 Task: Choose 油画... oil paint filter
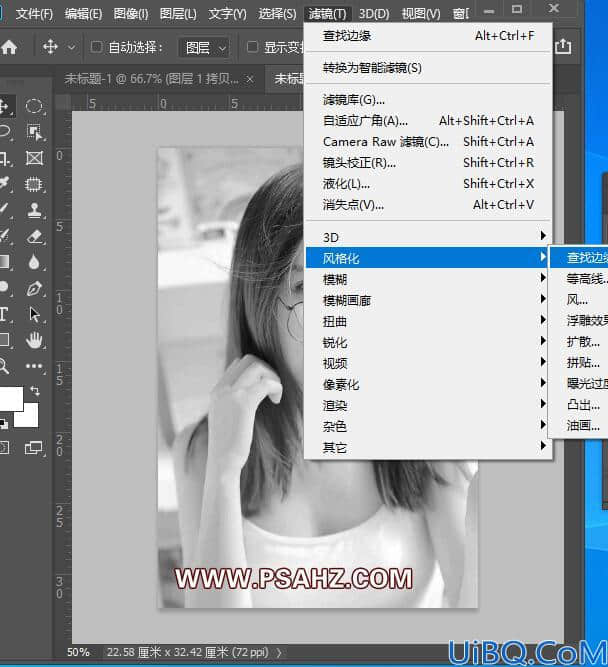pyautogui.click(x=579, y=426)
